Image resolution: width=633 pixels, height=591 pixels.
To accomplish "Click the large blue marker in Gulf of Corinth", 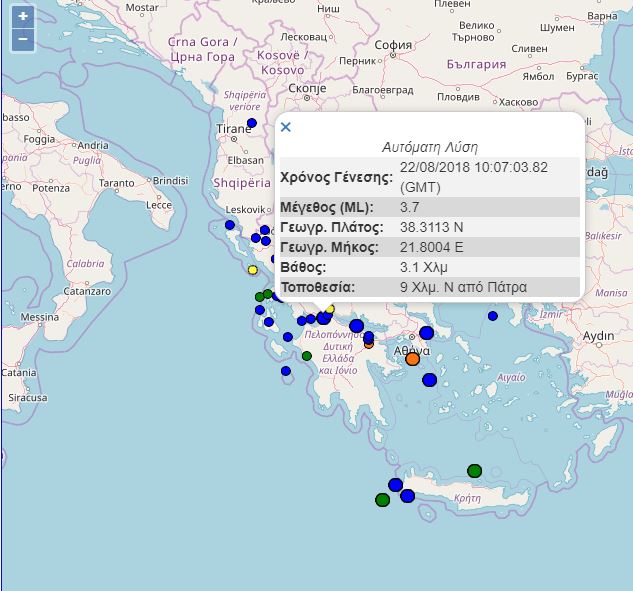I will click(356, 325).
